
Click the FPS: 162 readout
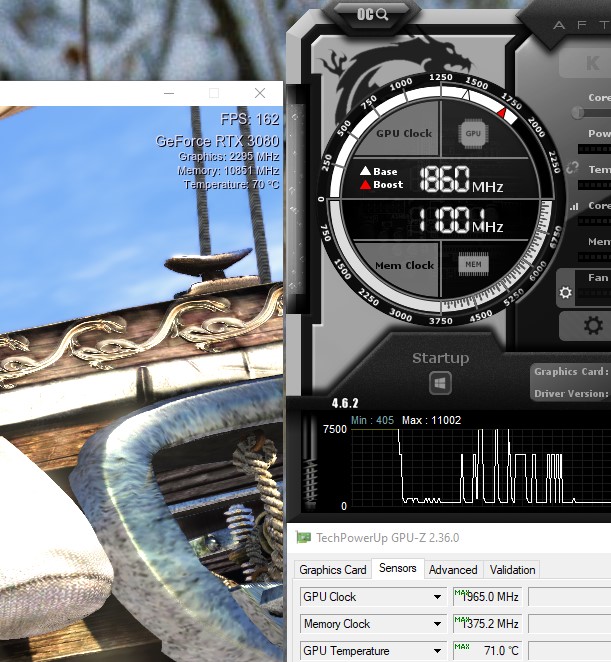pyautogui.click(x=250, y=119)
